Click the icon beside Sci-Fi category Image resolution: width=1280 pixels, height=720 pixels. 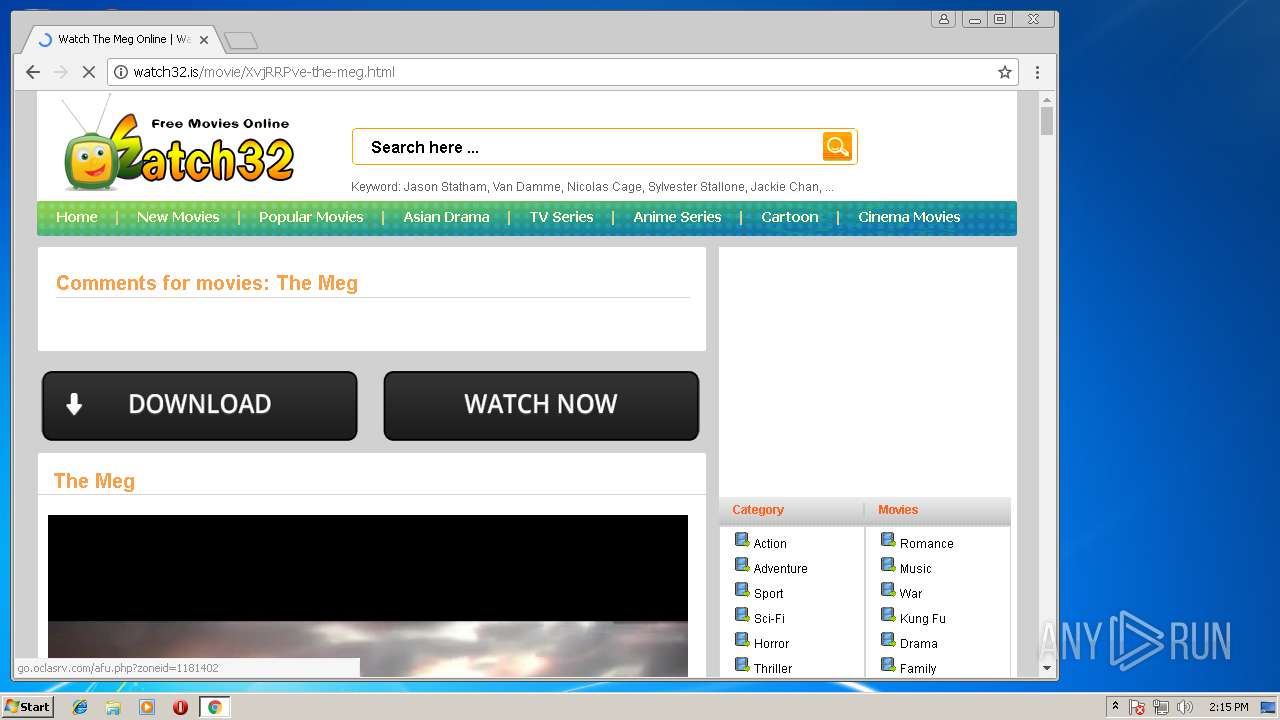point(742,615)
